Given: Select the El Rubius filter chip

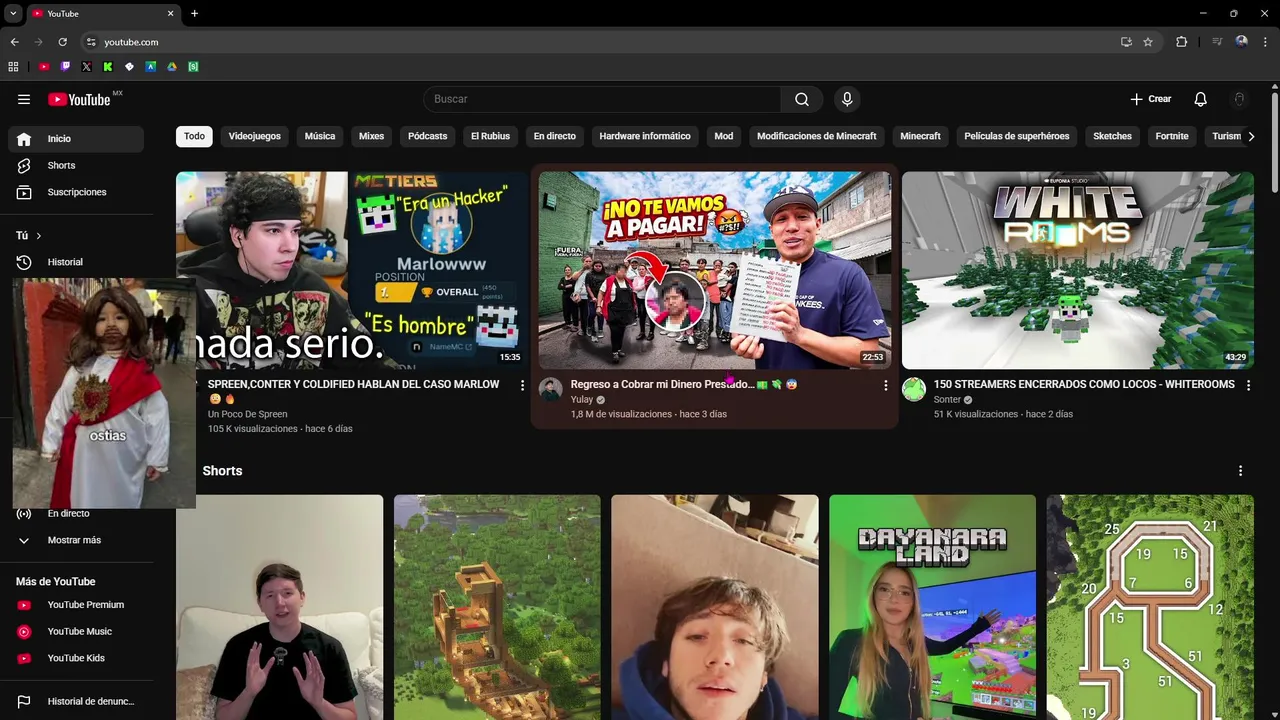Looking at the screenshot, I should point(491,136).
